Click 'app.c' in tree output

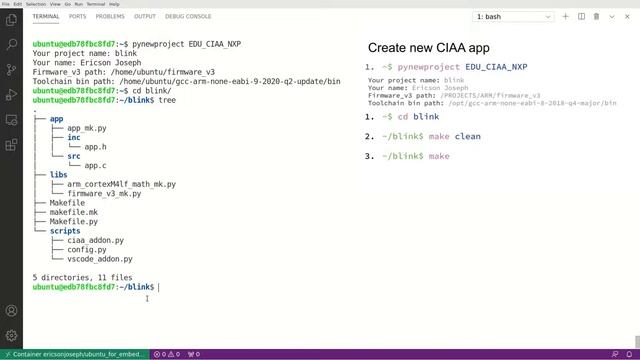96,166
